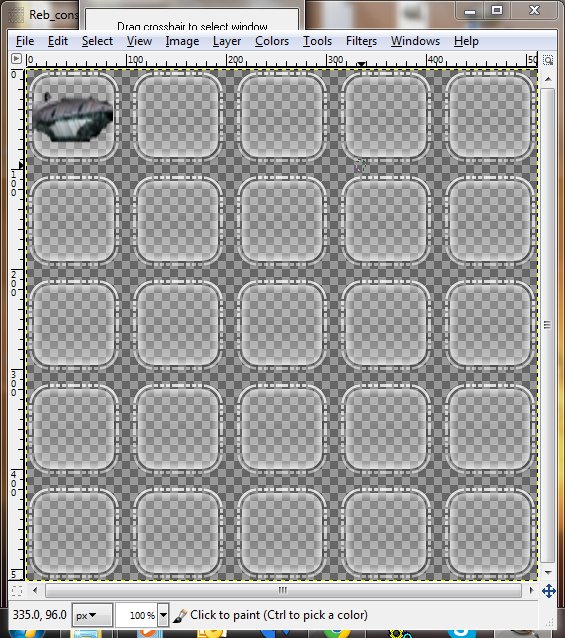The image size is (565, 638).
Task: Open the File menu
Action: [25, 41]
